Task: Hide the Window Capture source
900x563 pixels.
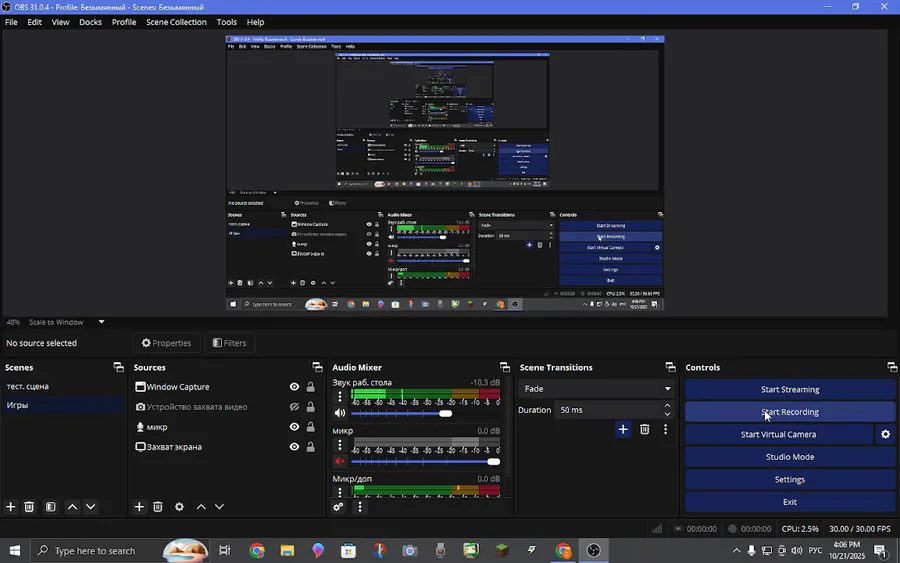Action: tap(294, 387)
